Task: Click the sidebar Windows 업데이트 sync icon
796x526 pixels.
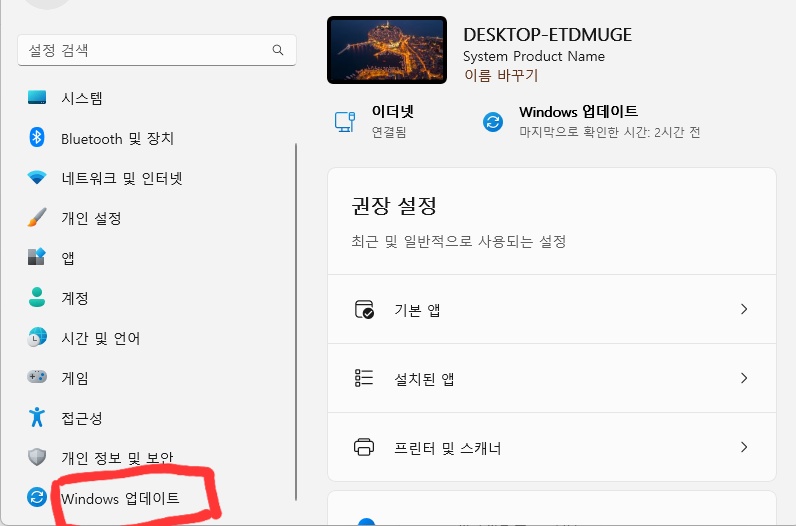Action: tap(37, 497)
